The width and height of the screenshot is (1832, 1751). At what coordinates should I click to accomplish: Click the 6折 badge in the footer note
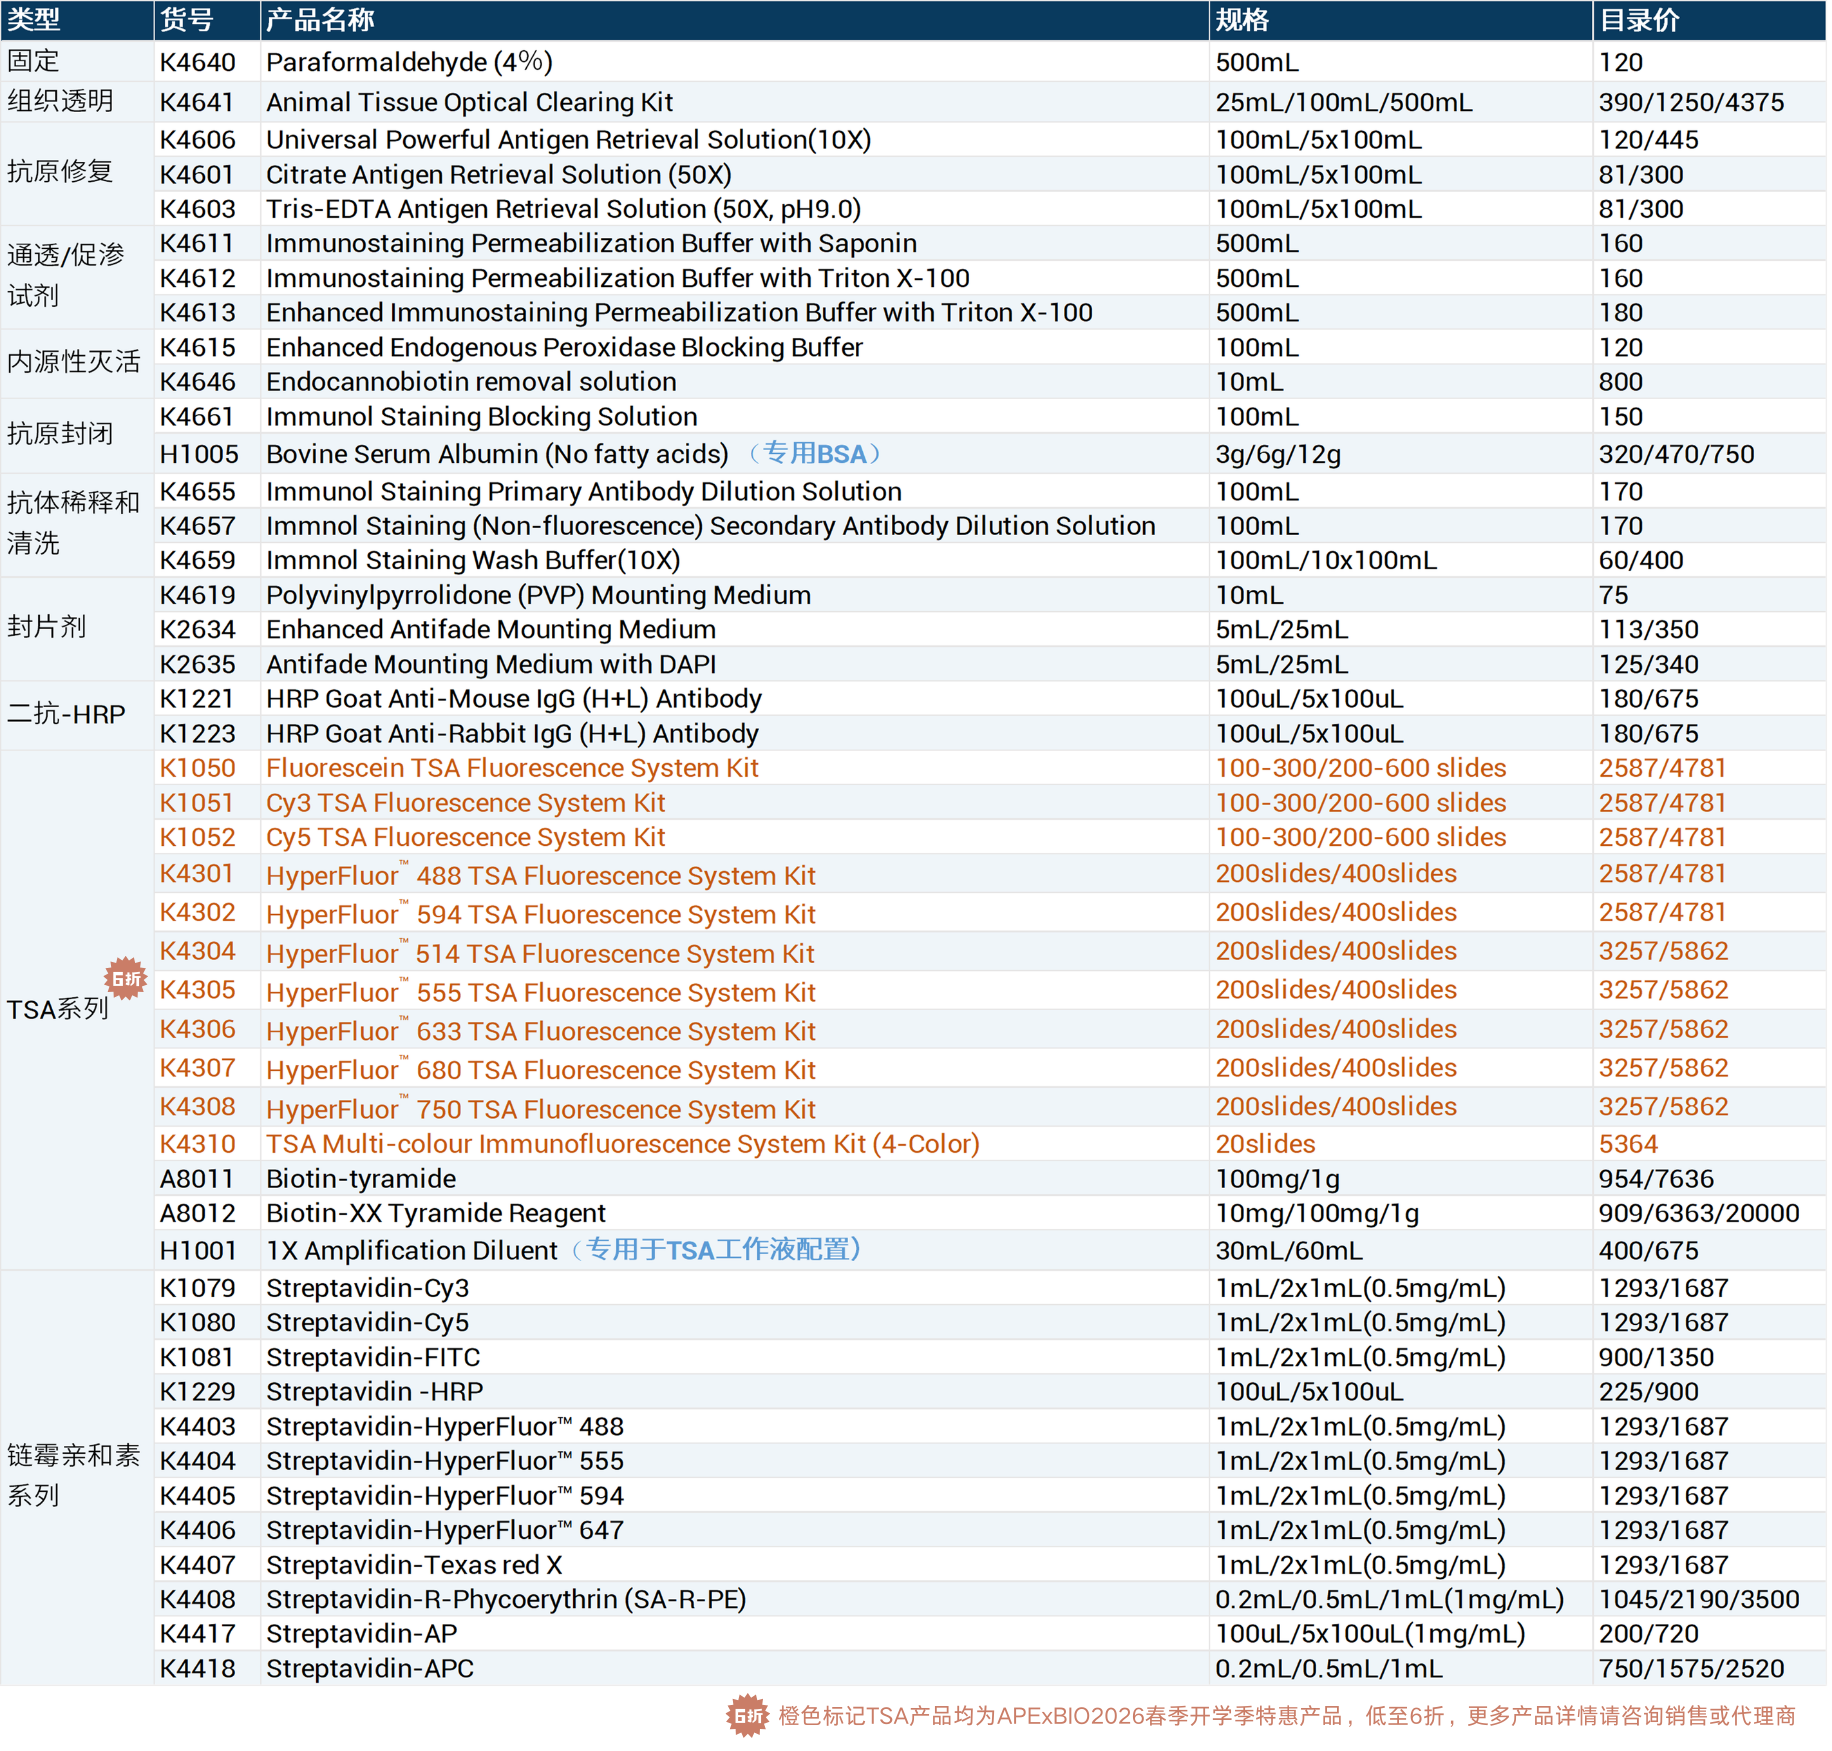(748, 1718)
